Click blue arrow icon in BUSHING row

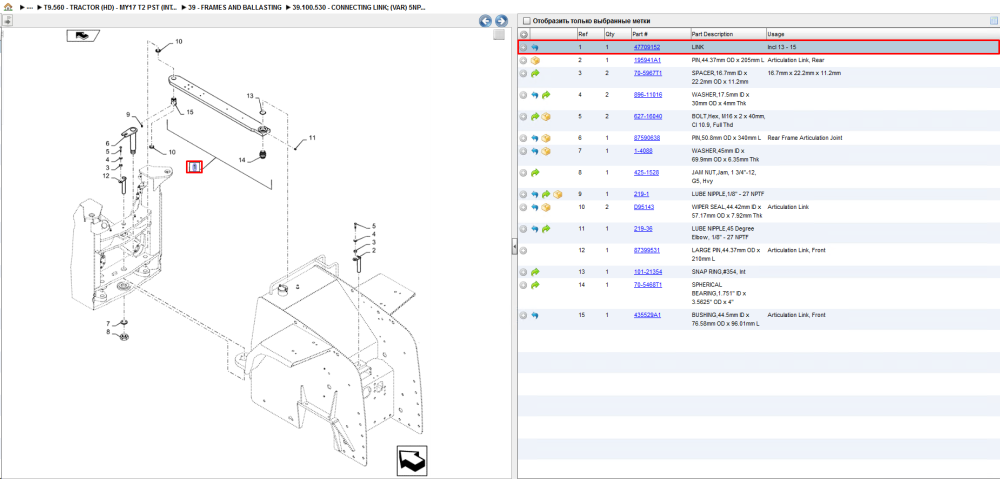pyautogui.click(x=535, y=315)
